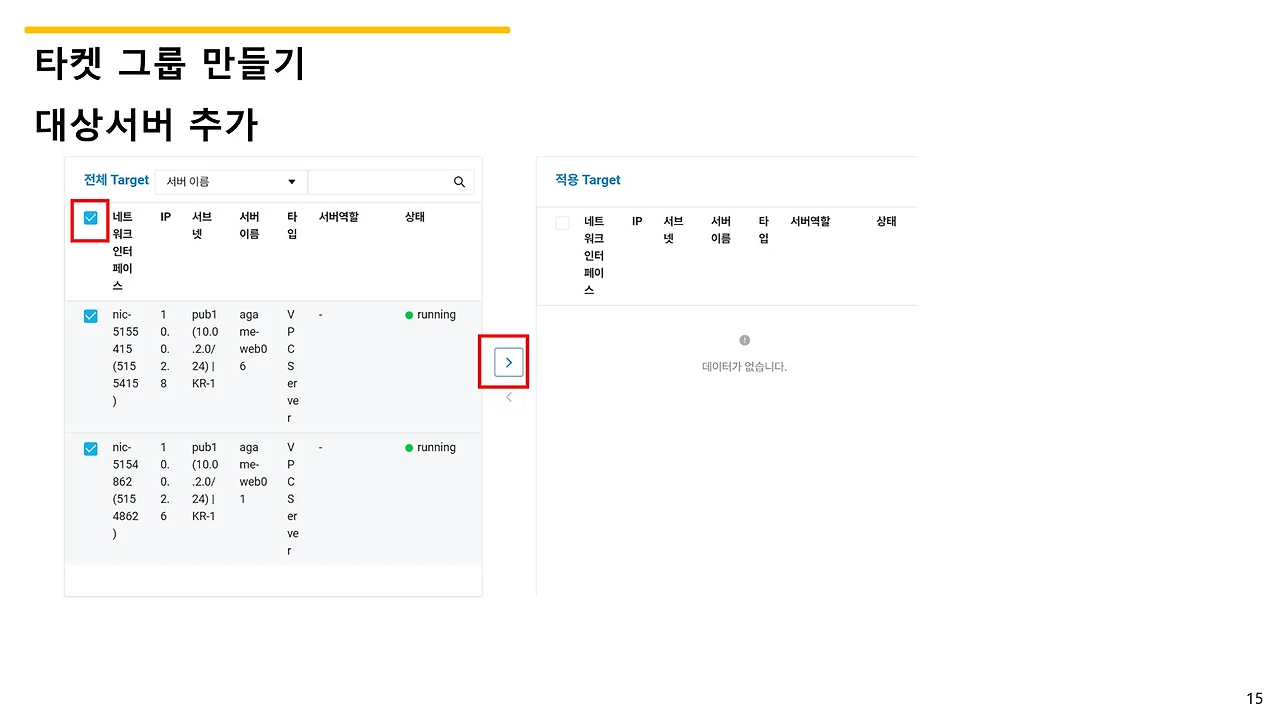
Task: Check the header checkbox in 적용 Target table
Action: click(561, 222)
